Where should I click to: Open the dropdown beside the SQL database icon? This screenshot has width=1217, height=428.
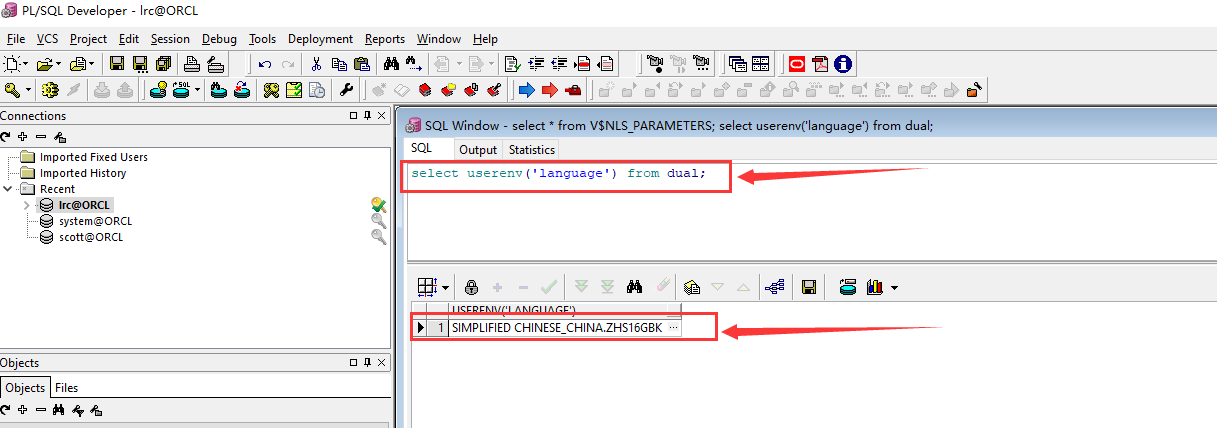pyautogui.click(x=197, y=90)
